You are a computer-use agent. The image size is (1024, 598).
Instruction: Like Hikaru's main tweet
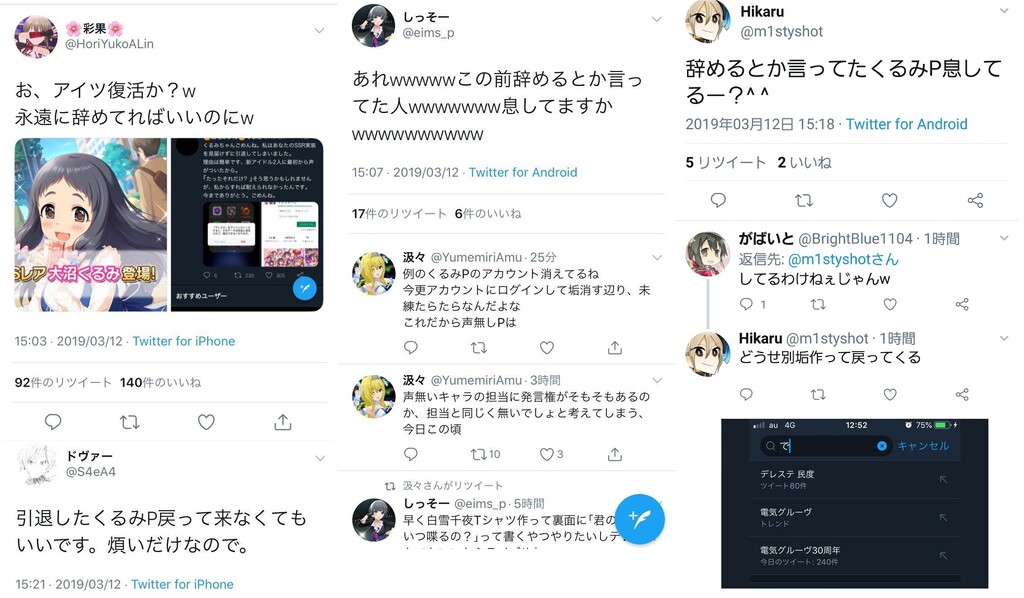889,200
